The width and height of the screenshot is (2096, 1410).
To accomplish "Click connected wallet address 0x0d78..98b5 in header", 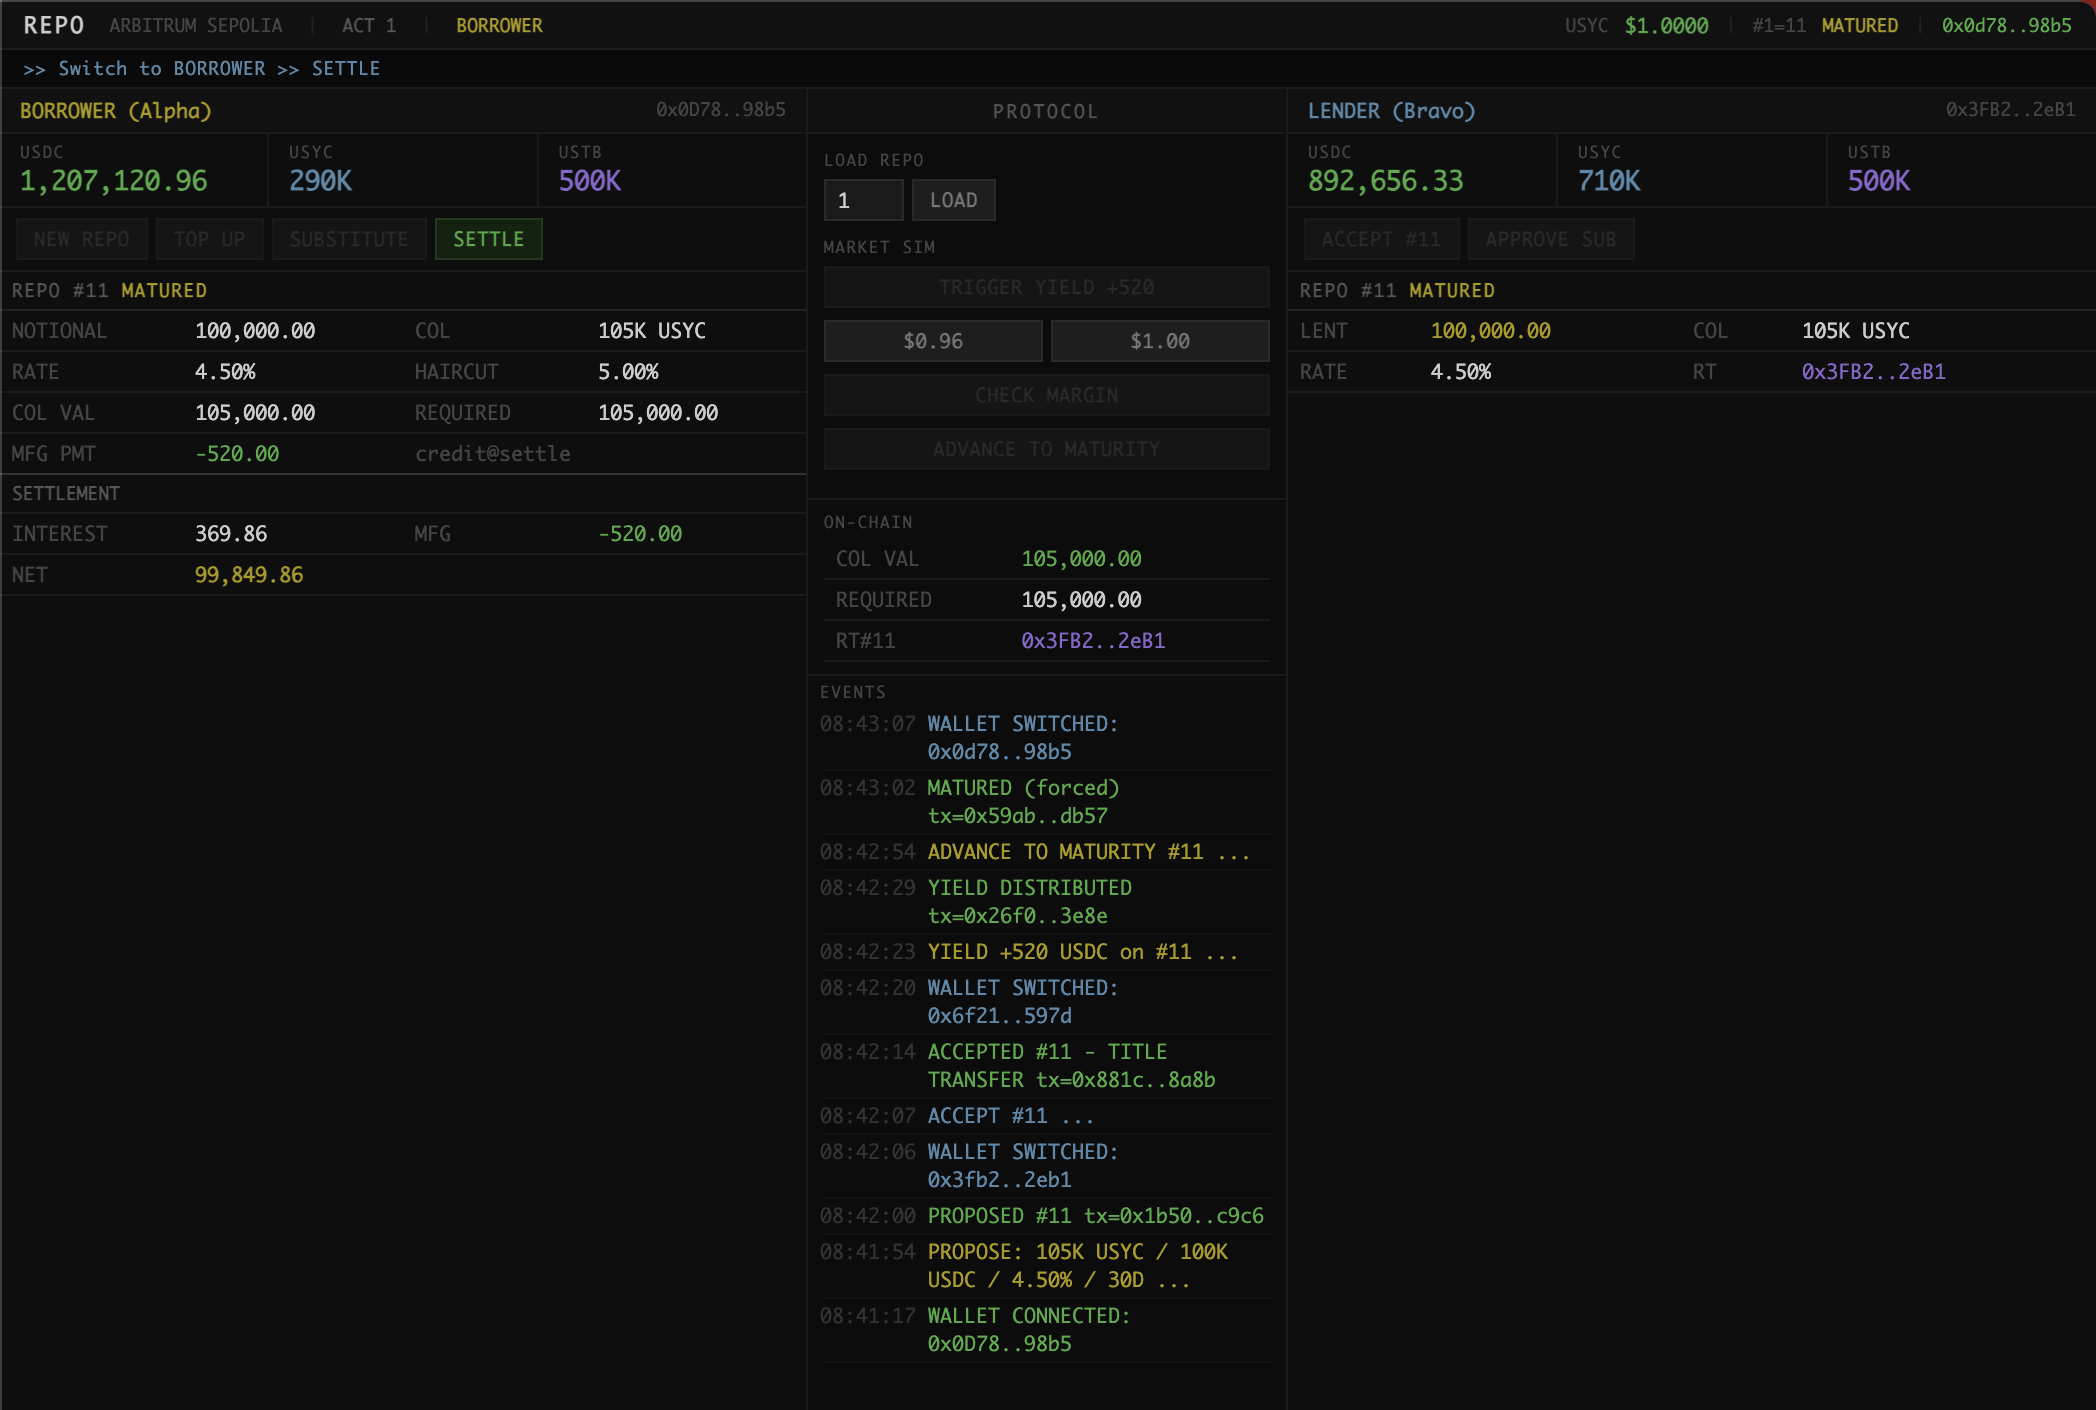I will coord(2006,25).
